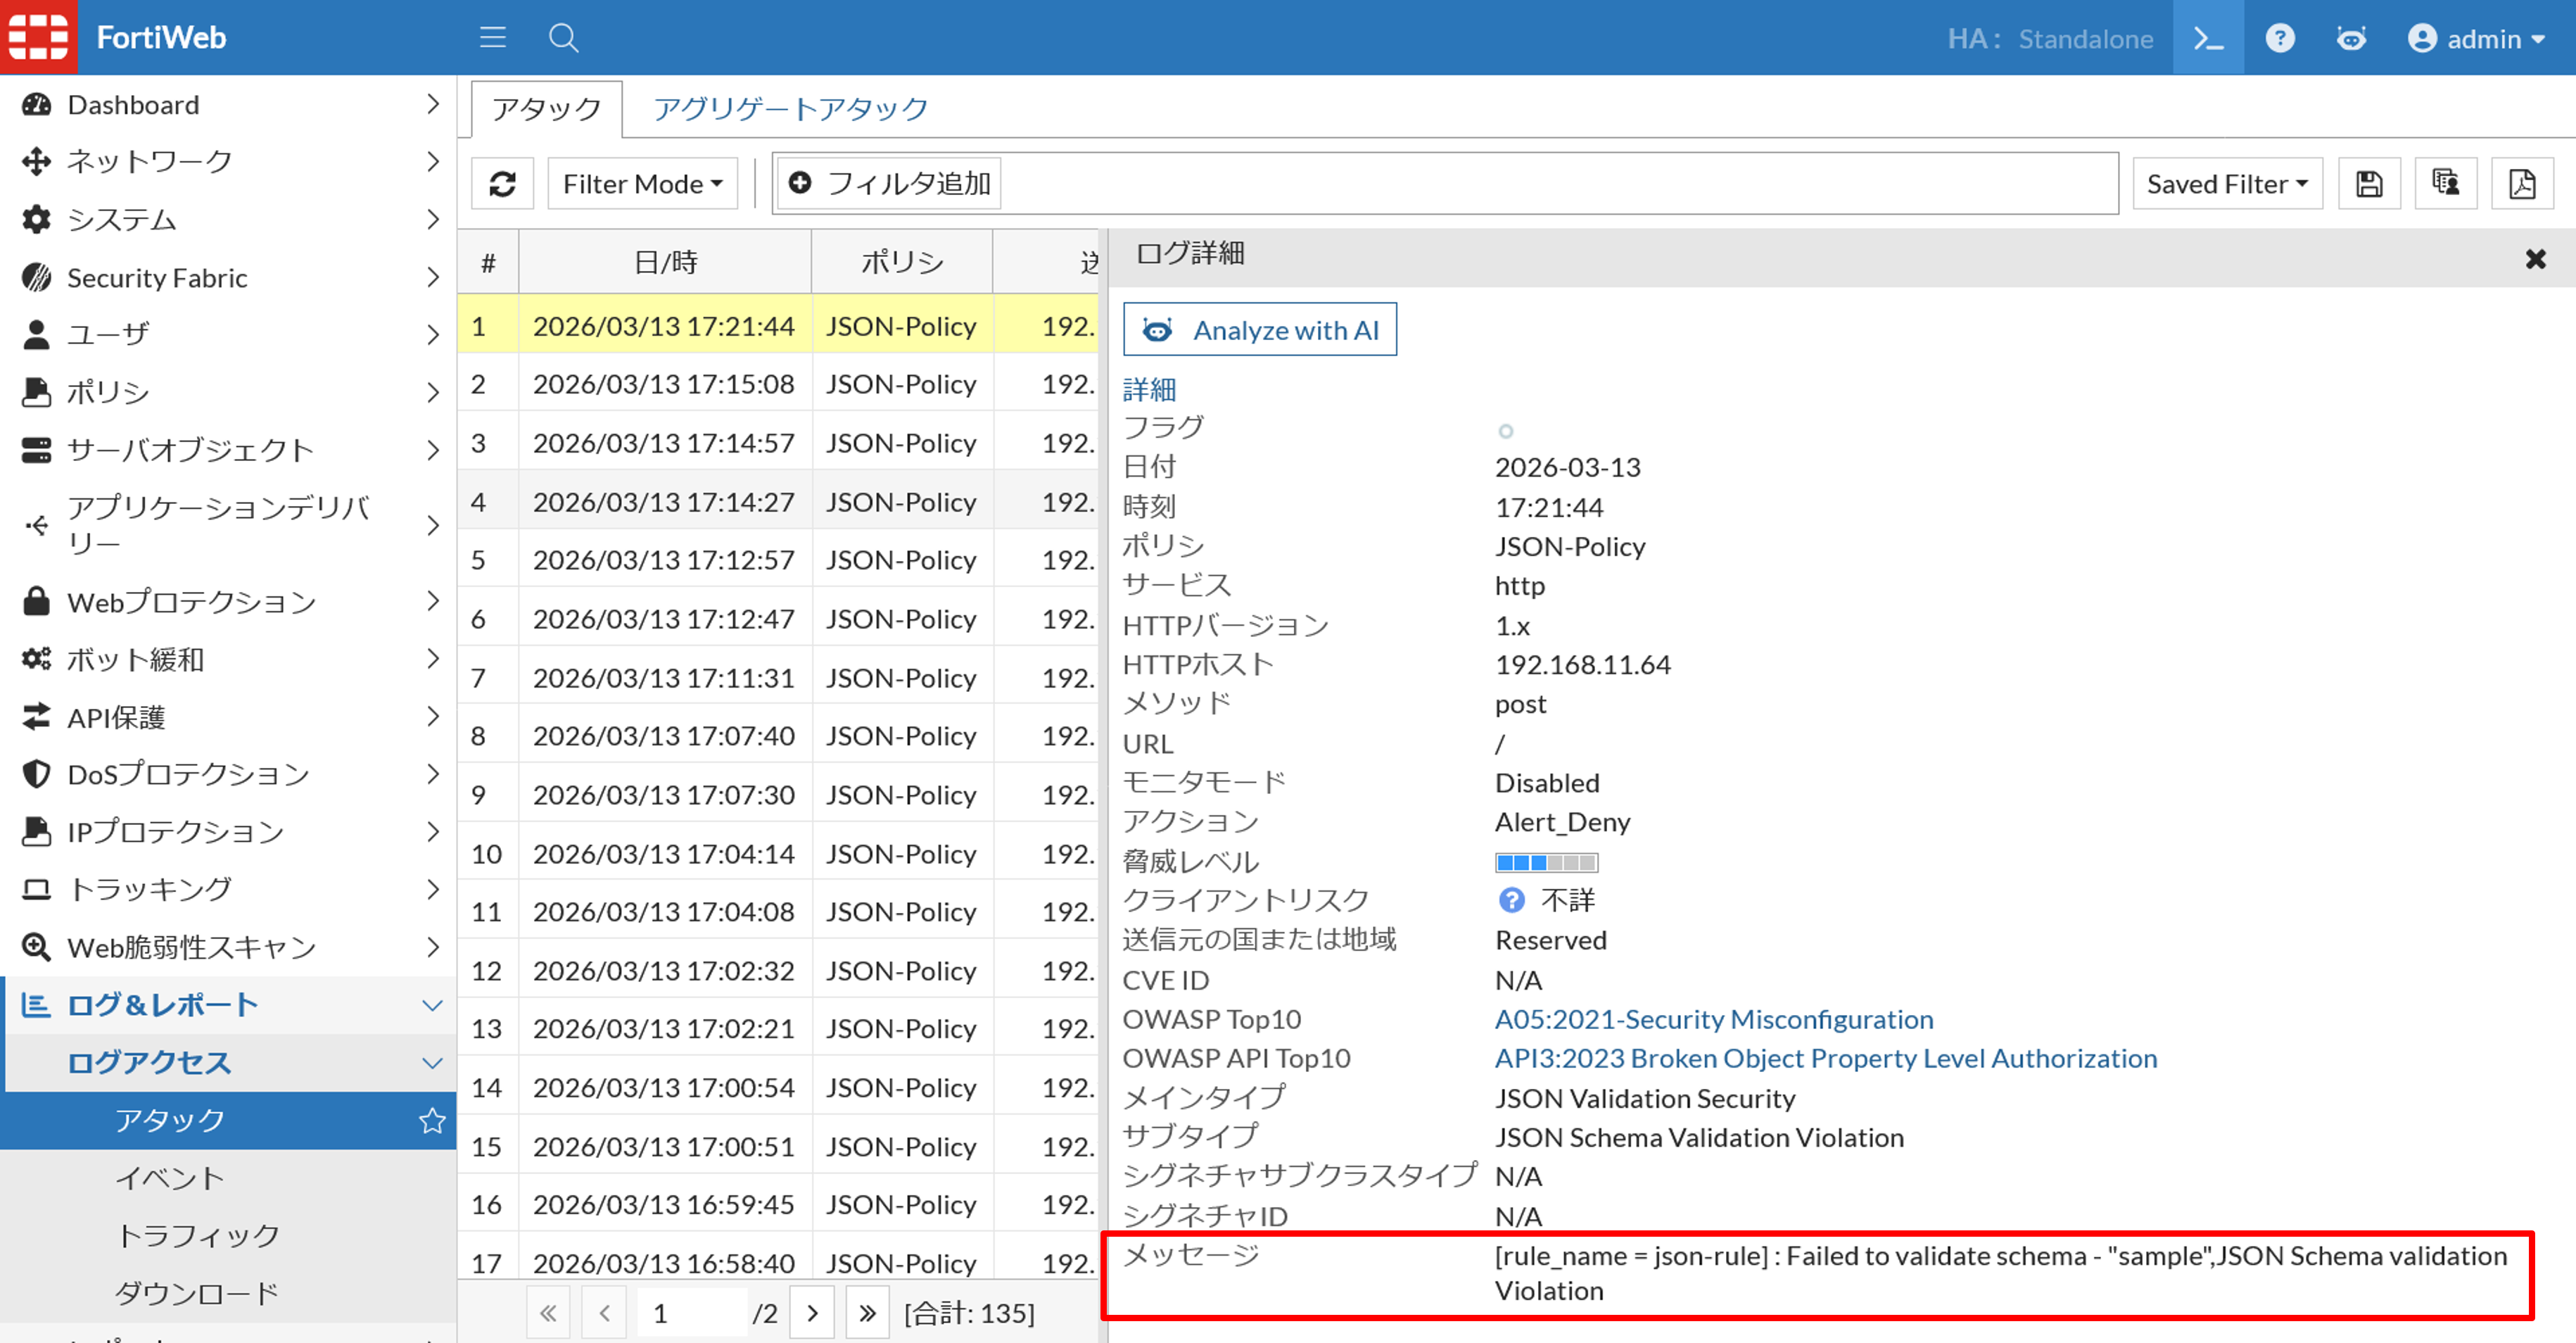The height and width of the screenshot is (1343, 2576).
Task: Open the help icon in the header
Action: point(2280,38)
